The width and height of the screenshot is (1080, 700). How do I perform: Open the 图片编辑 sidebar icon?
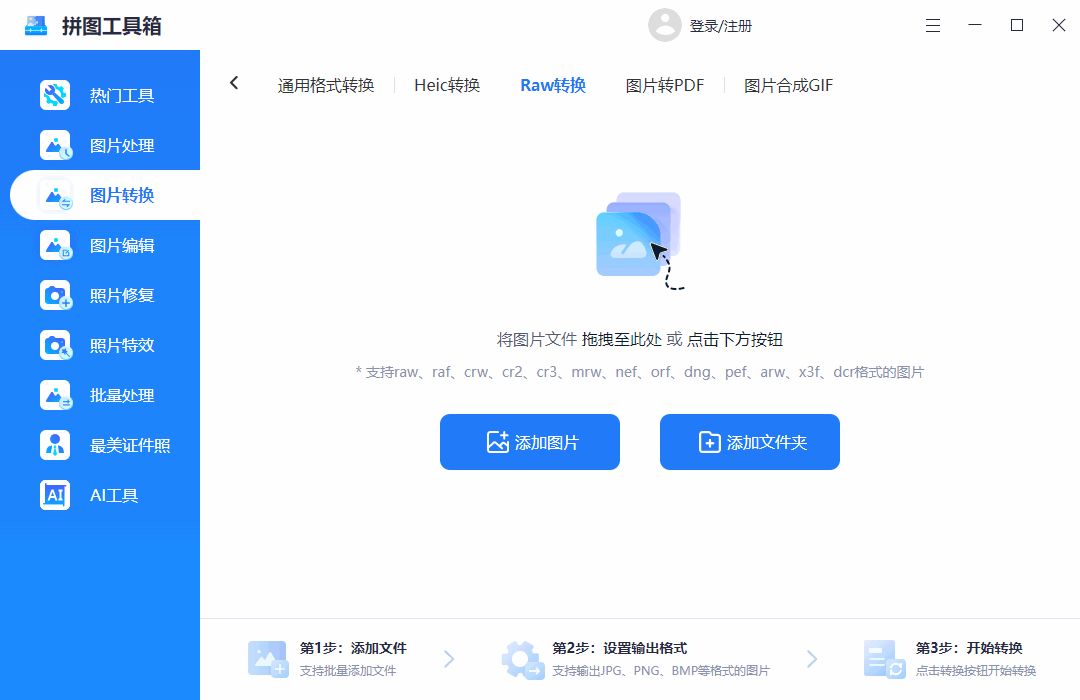click(x=55, y=245)
